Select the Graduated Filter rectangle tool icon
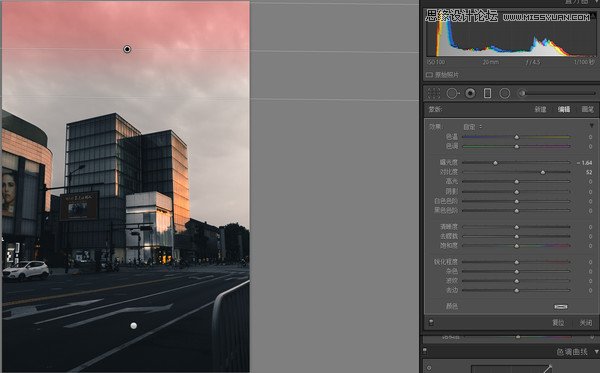 (487, 93)
